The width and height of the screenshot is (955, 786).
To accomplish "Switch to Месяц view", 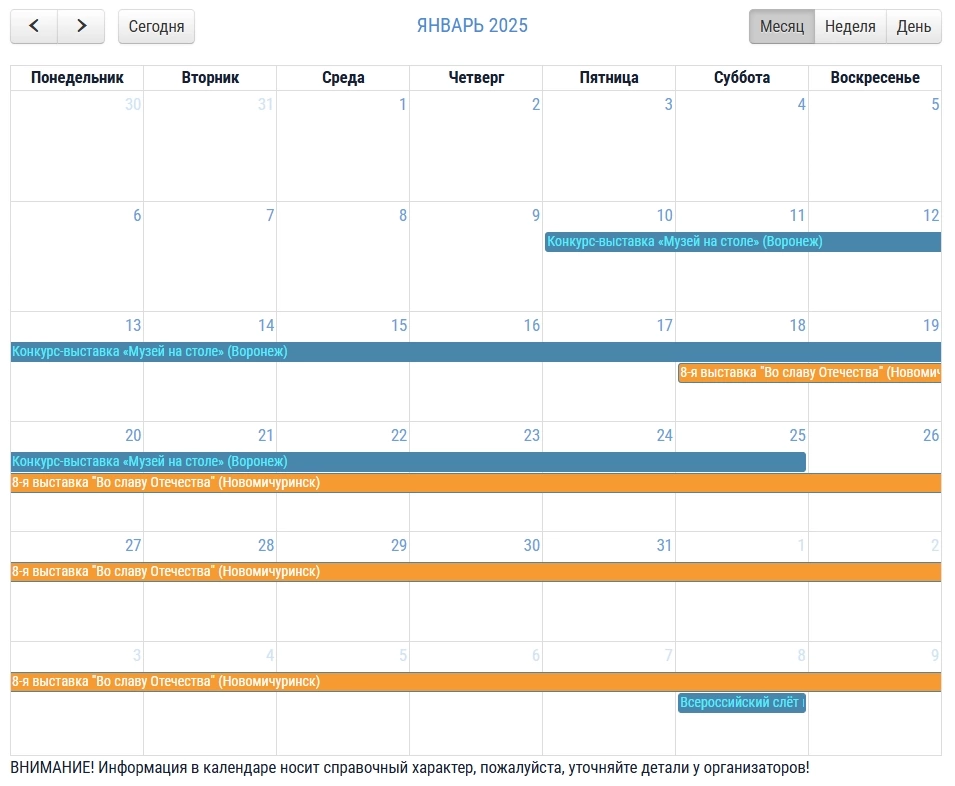I will click(781, 26).
